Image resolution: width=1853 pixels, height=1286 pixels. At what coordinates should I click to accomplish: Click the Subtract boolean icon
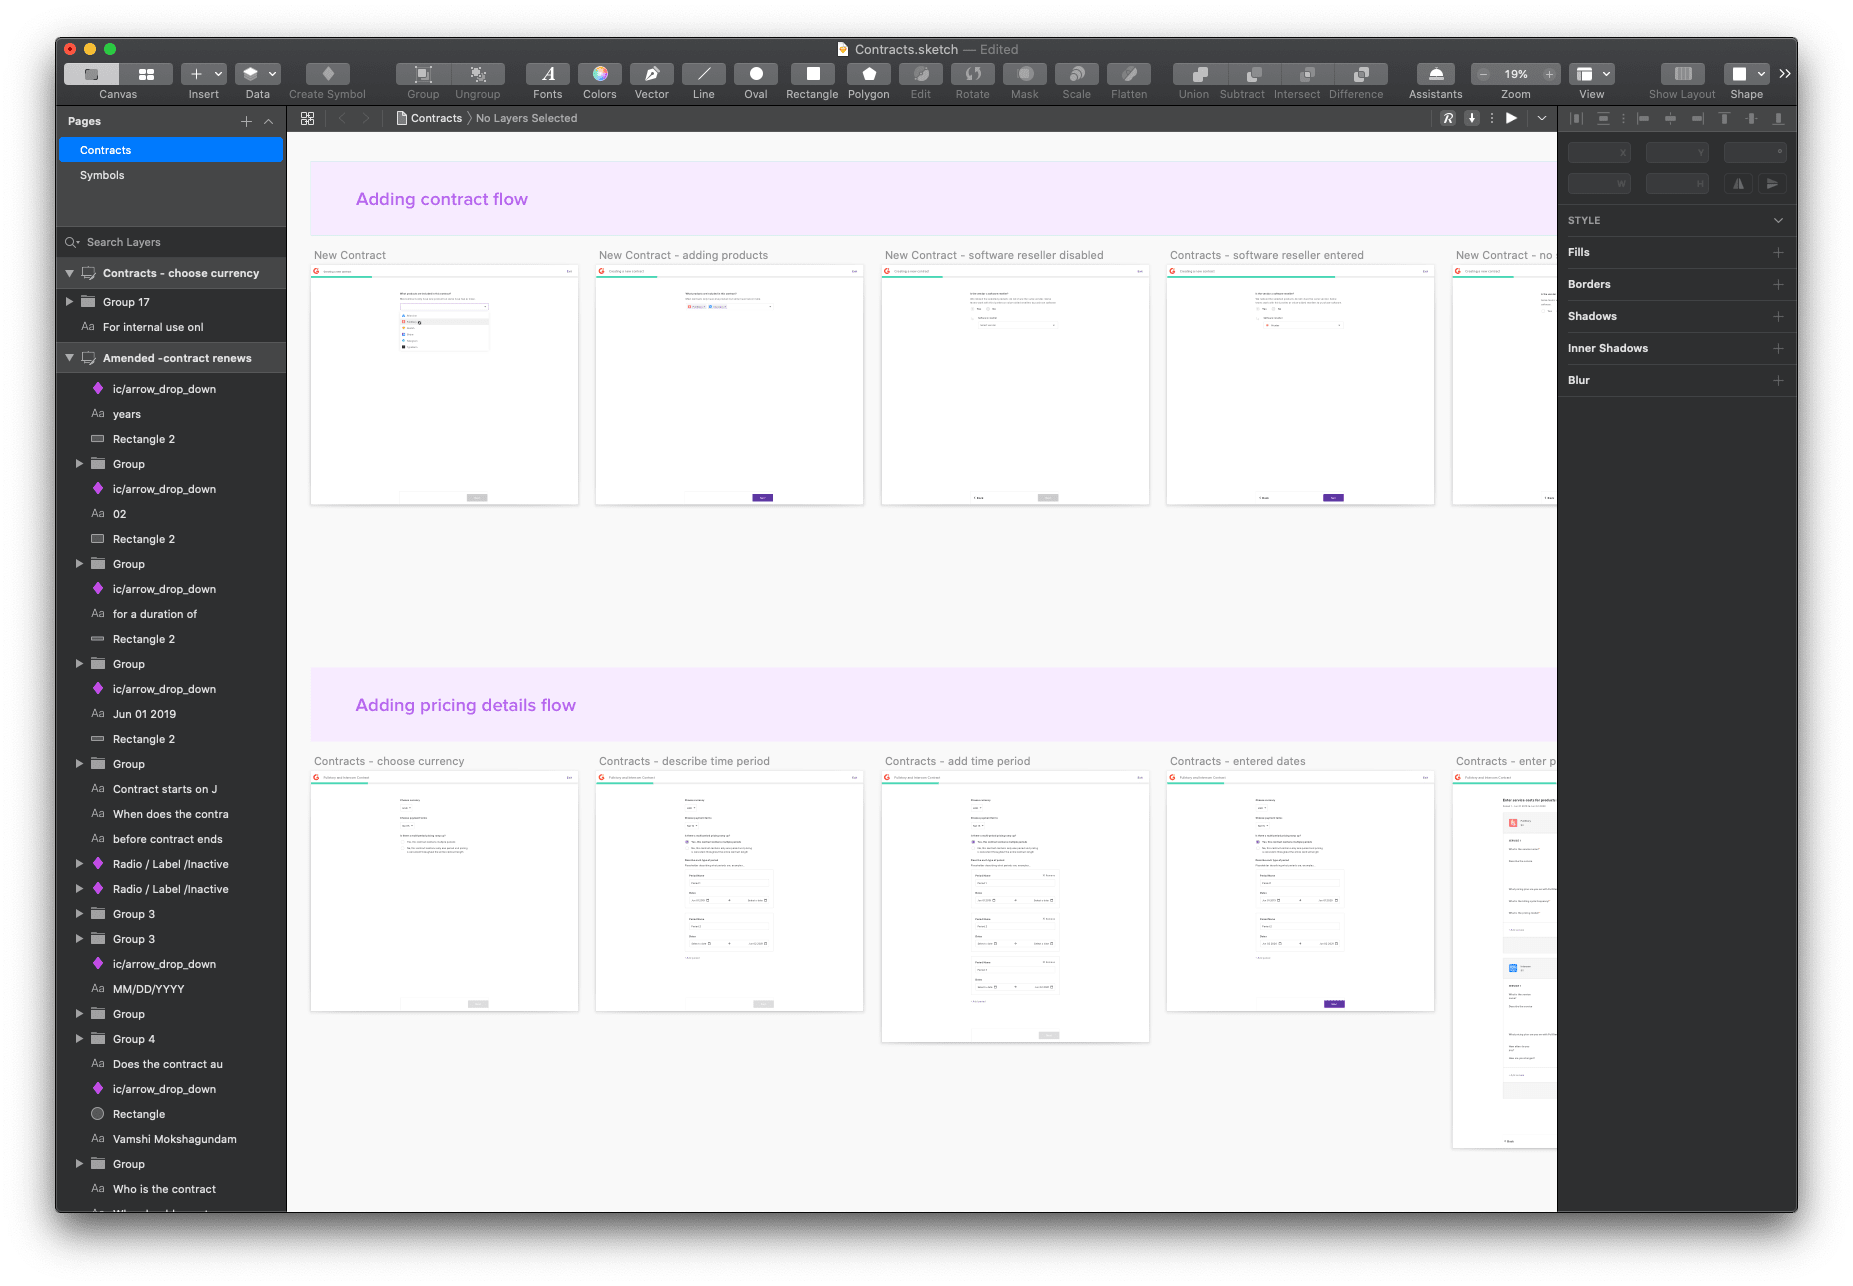pos(1254,74)
